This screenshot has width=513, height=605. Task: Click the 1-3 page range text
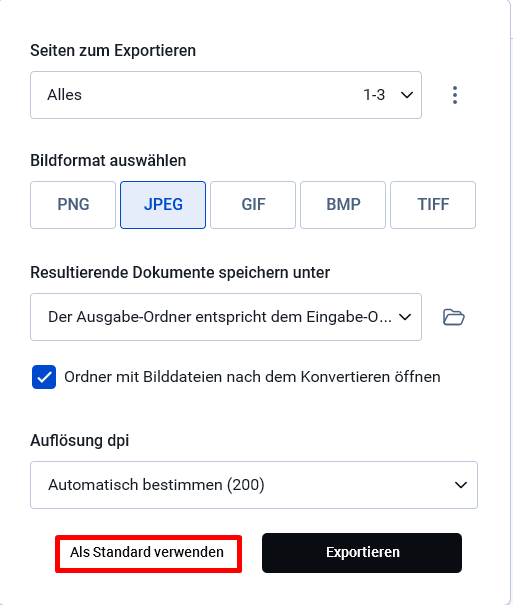click(374, 95)
